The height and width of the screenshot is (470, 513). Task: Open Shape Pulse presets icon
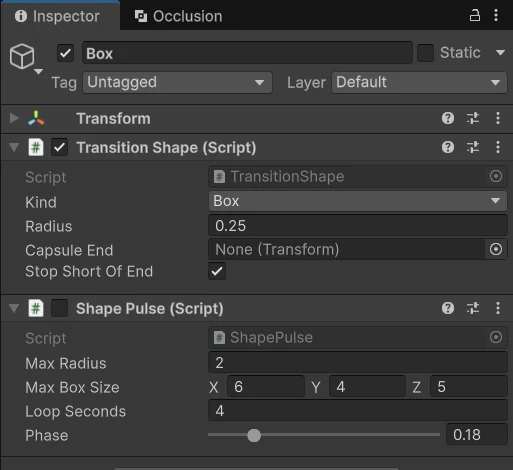coord(473,308)
